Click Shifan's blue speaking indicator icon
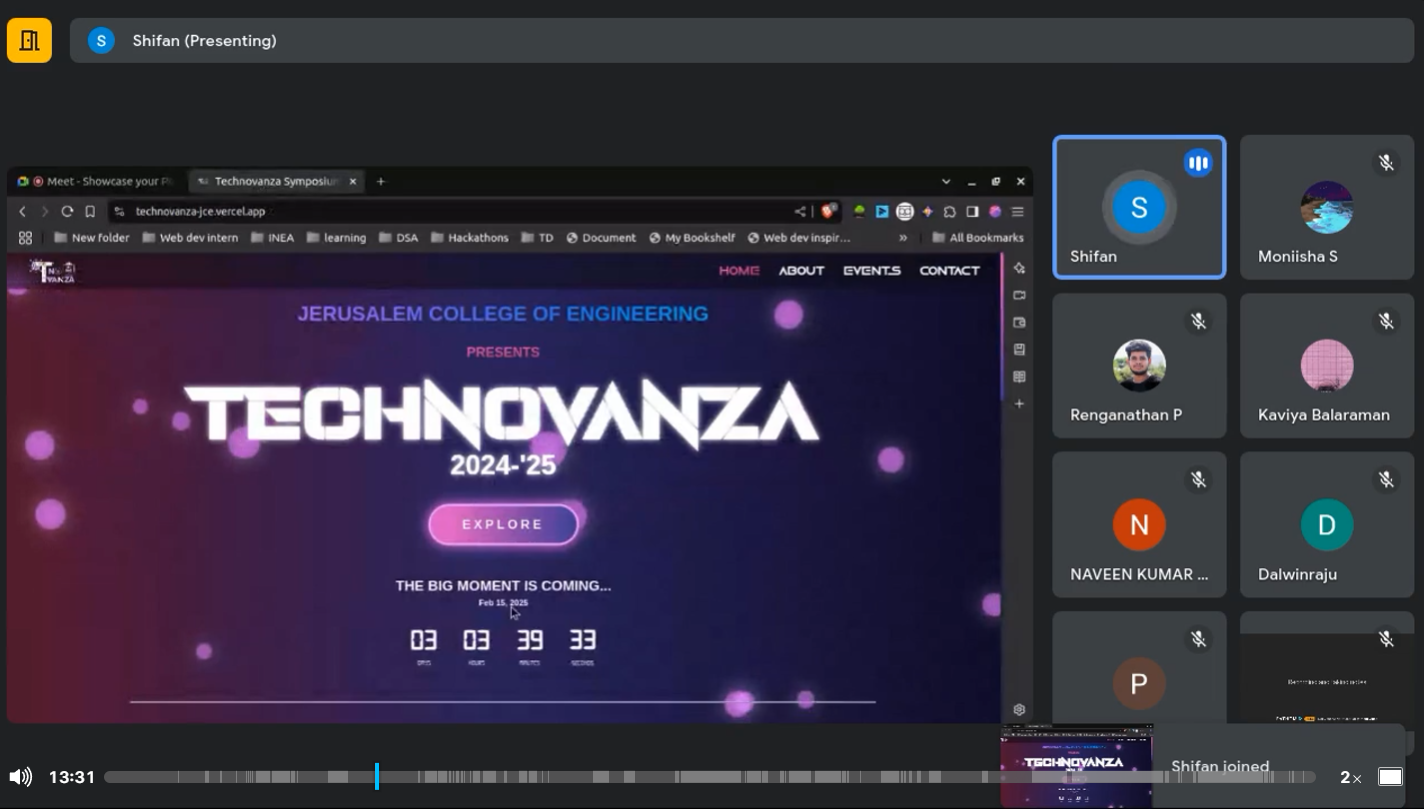The height and width of the screenshot is (809, 1424). (1198, 163)
